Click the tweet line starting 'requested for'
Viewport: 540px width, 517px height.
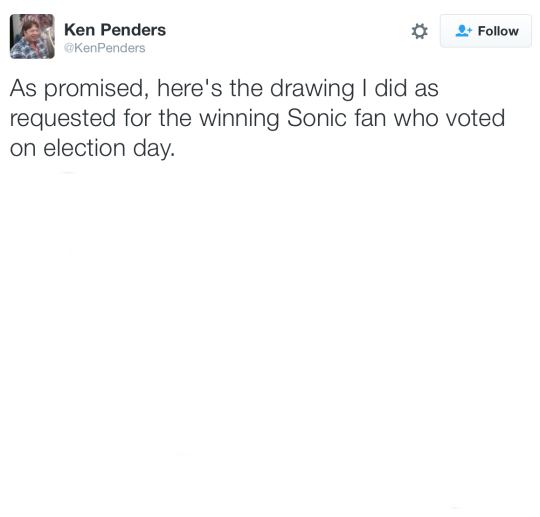[x=257, y=118]
